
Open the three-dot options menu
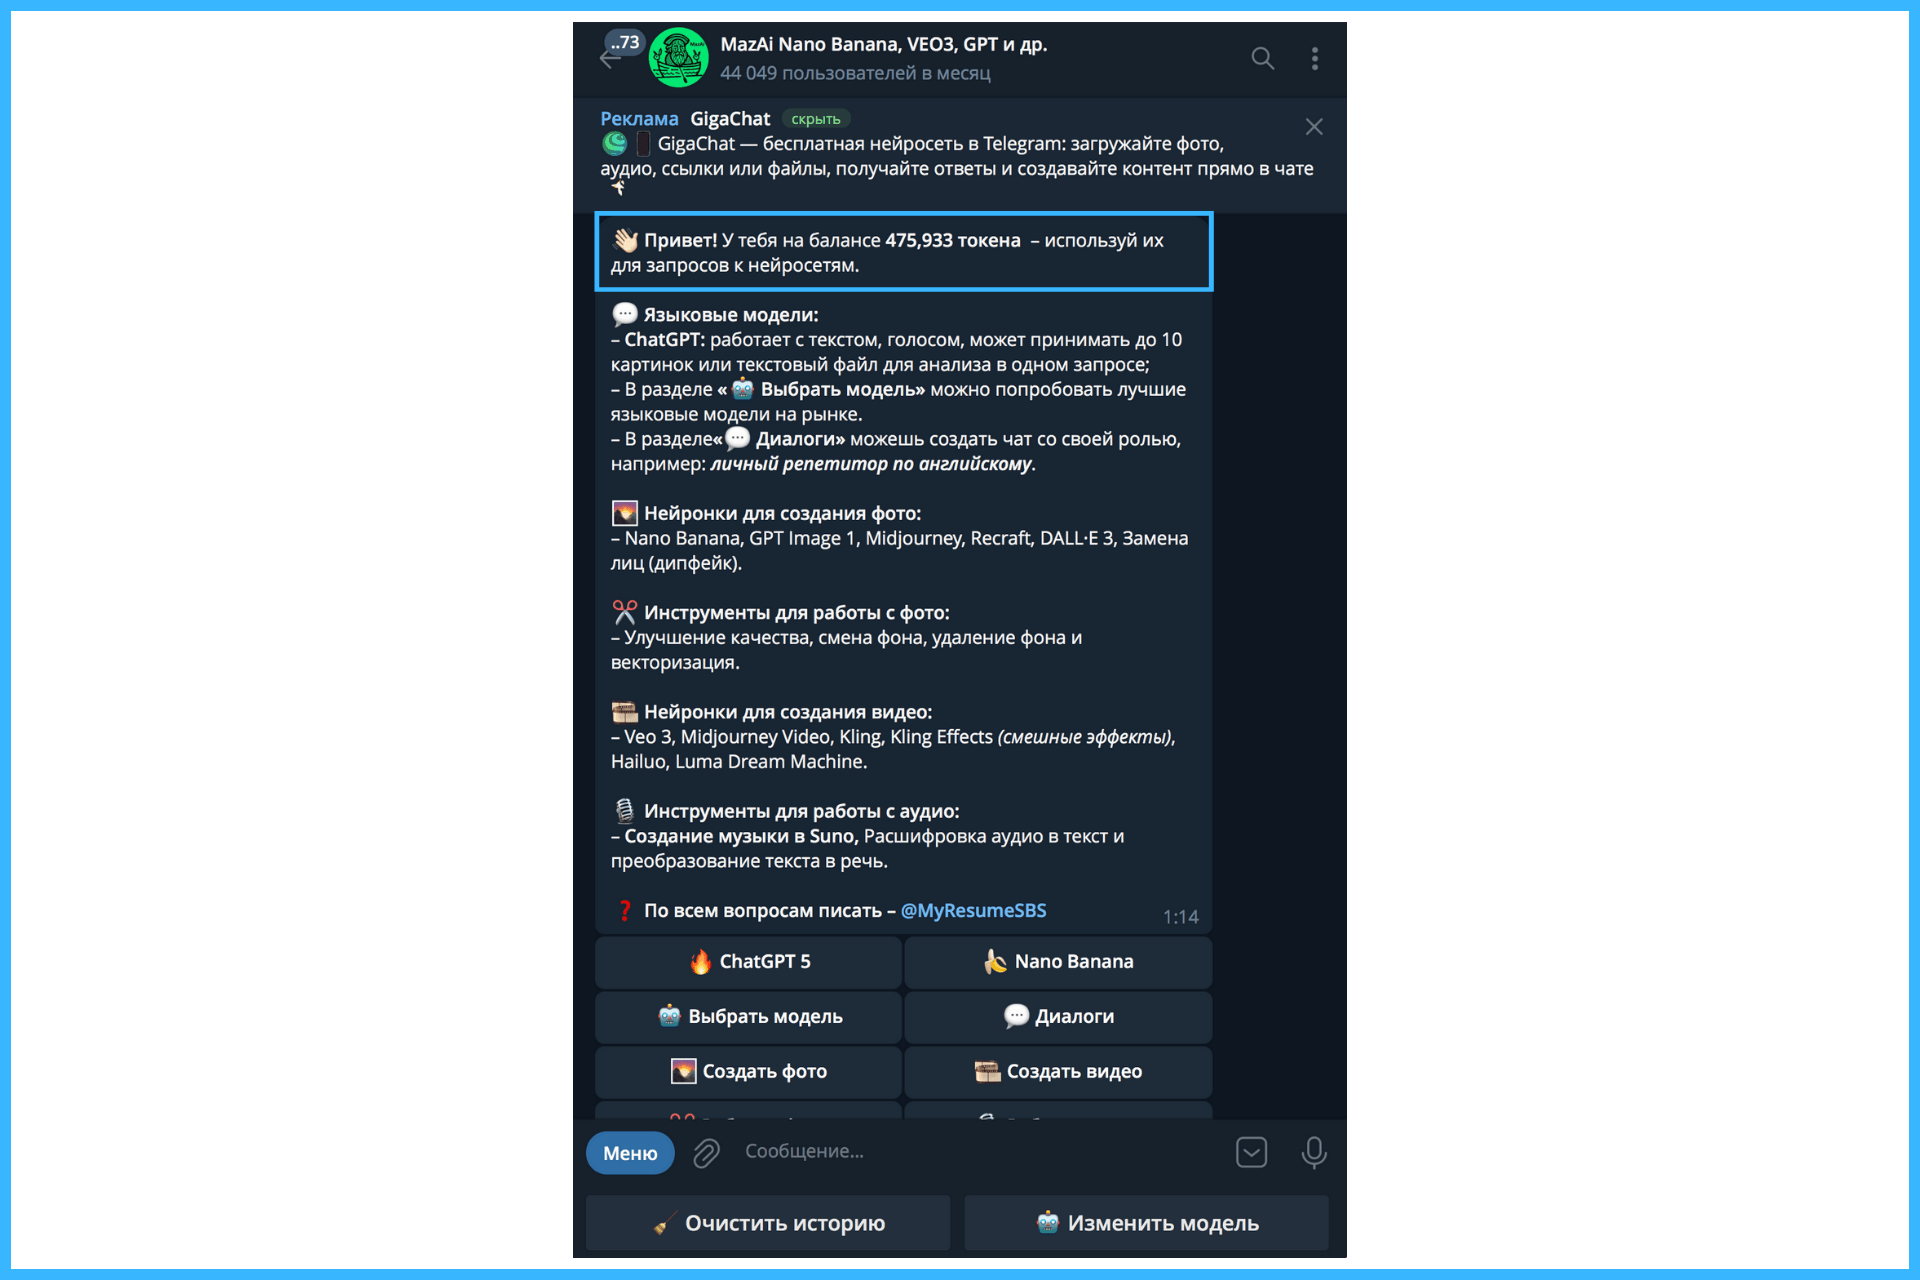pos(1315,58)
